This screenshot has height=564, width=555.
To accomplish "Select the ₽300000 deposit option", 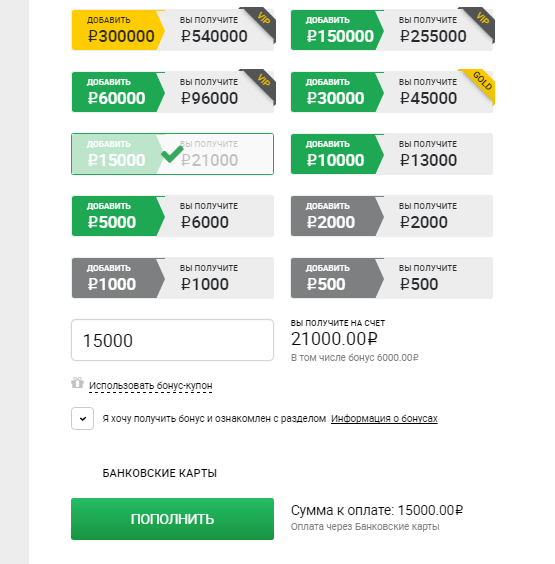I will [x=173, y=30].
